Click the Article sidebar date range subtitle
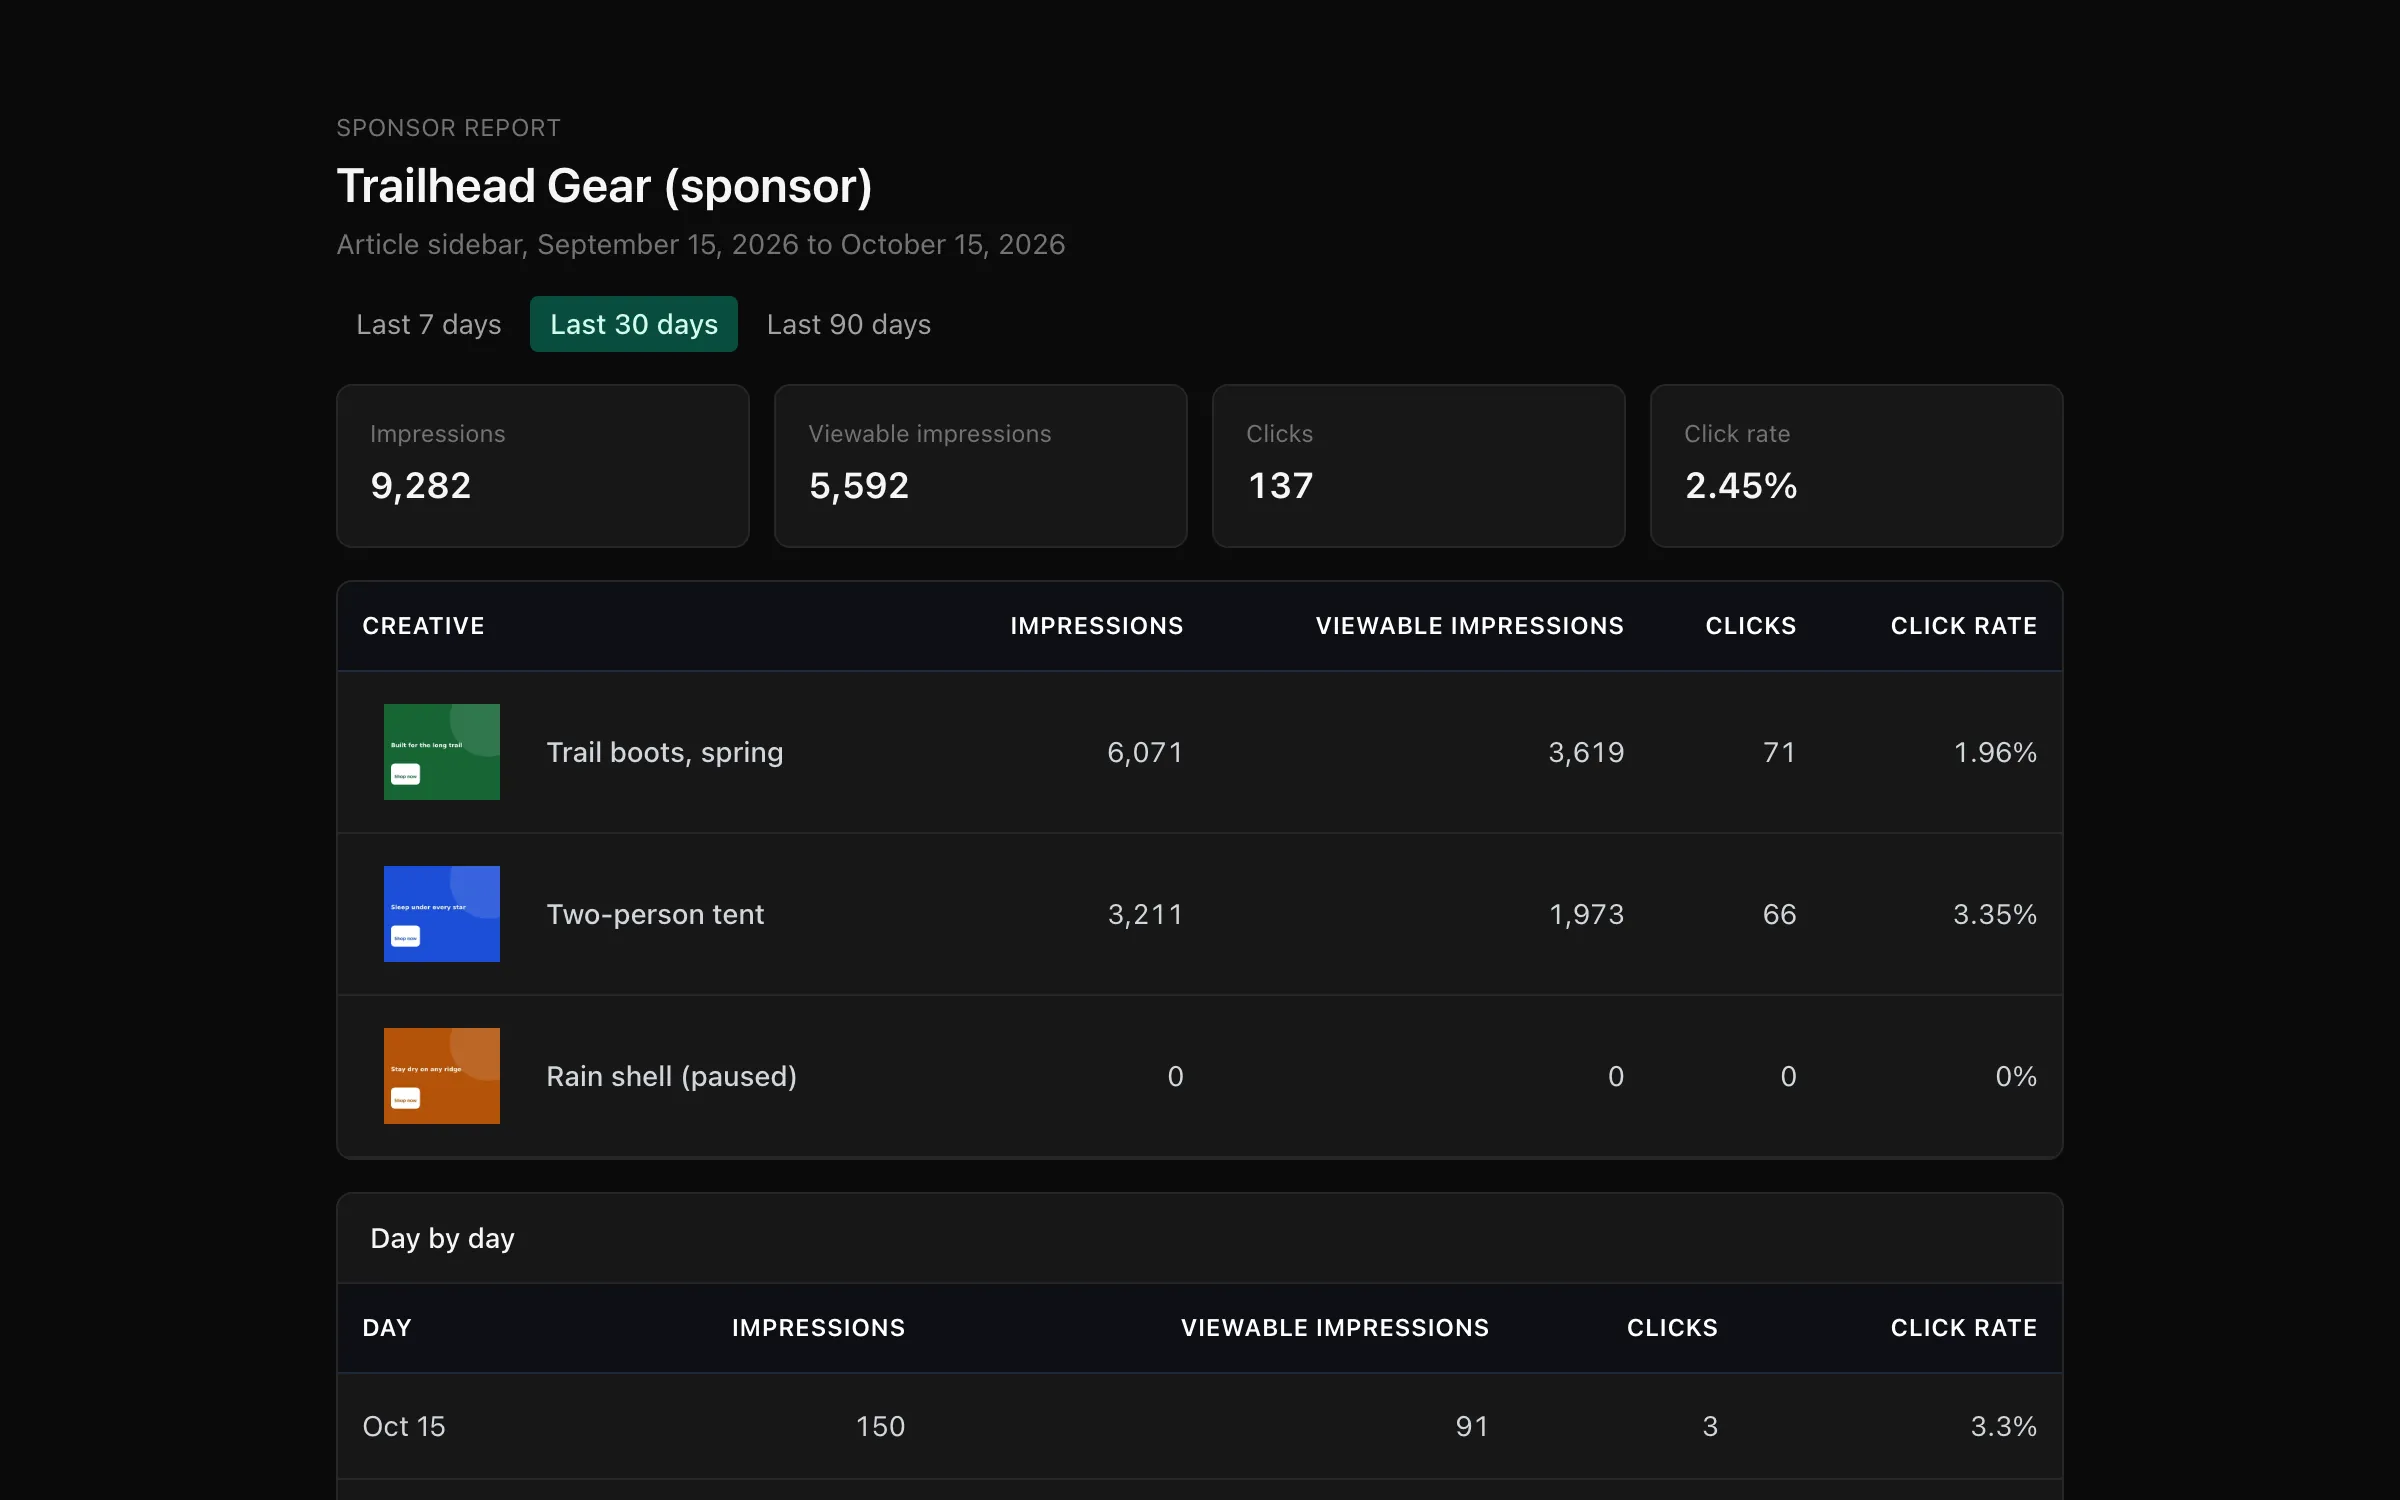Screen dimensions: 2400x1500 click(x=701, y=244)
